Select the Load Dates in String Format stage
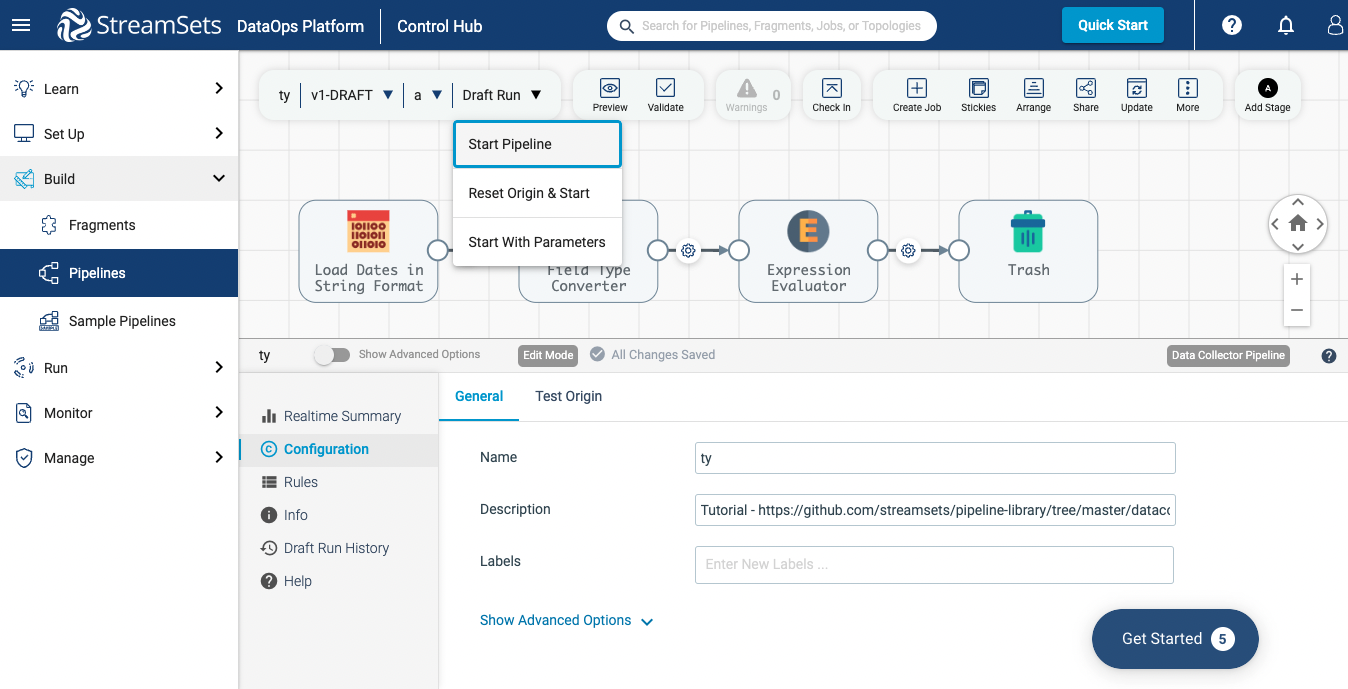 pyautogui.click(x=368, y=251)
